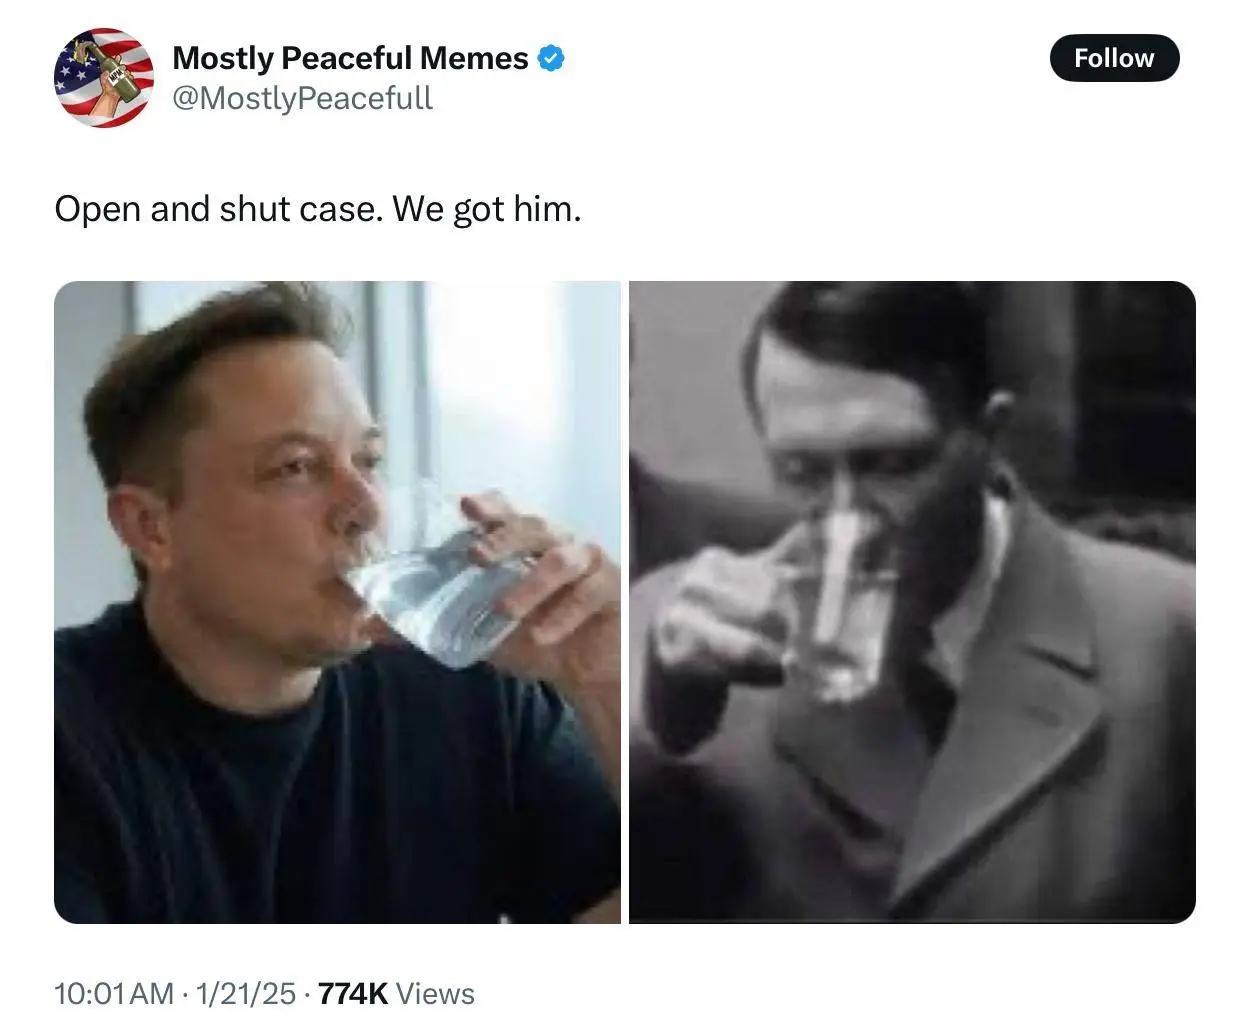The width and height of the screenshot is (1247, 1031).
Task: Open the "Mostly Peaceful Memes" display name
Action: 350,58
